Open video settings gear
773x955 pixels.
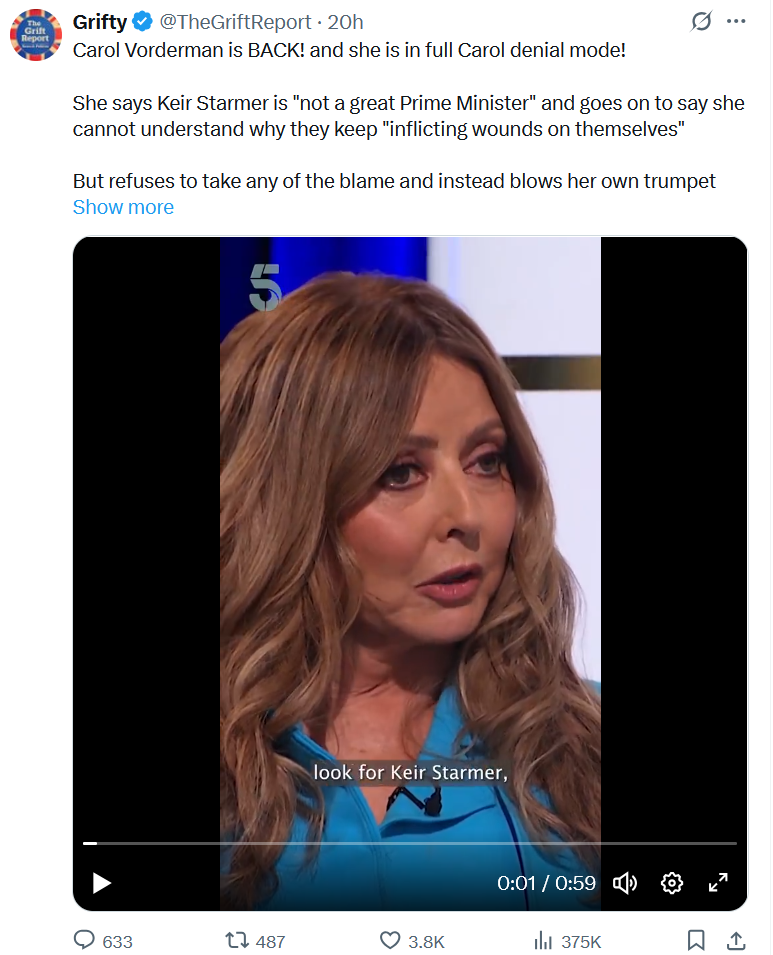click(672, 883)
